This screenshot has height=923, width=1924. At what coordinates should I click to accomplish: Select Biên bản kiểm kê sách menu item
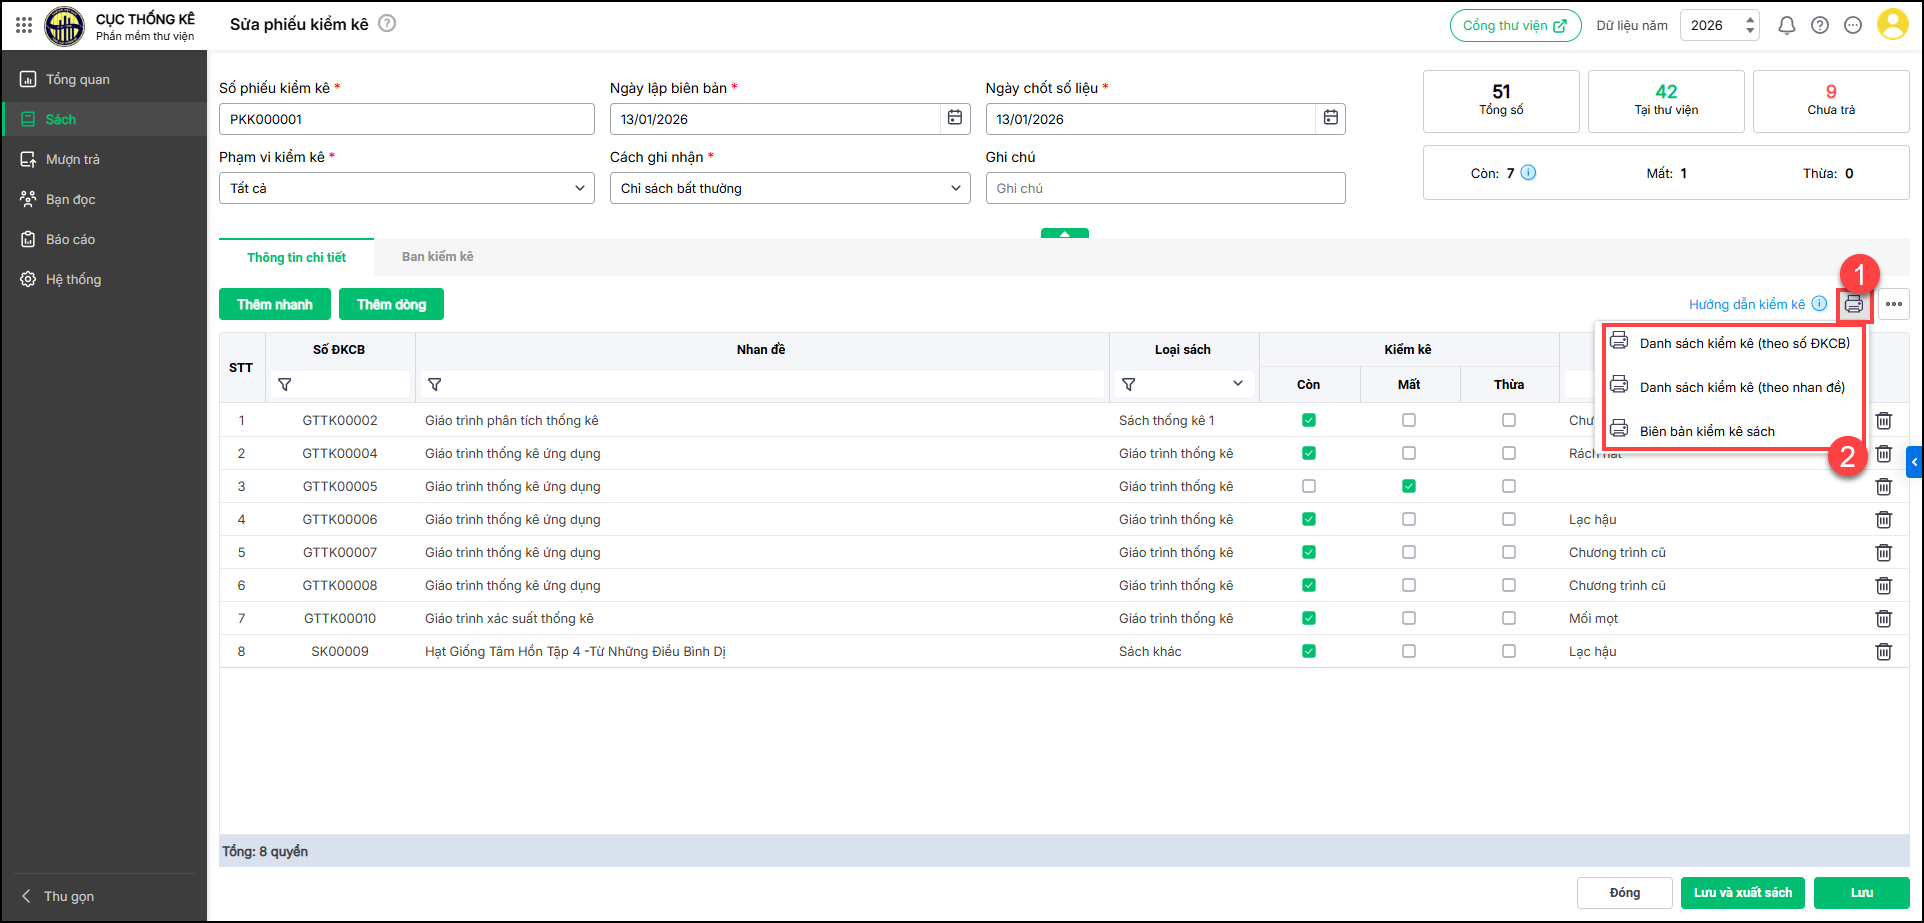[x=1706, y=432]
